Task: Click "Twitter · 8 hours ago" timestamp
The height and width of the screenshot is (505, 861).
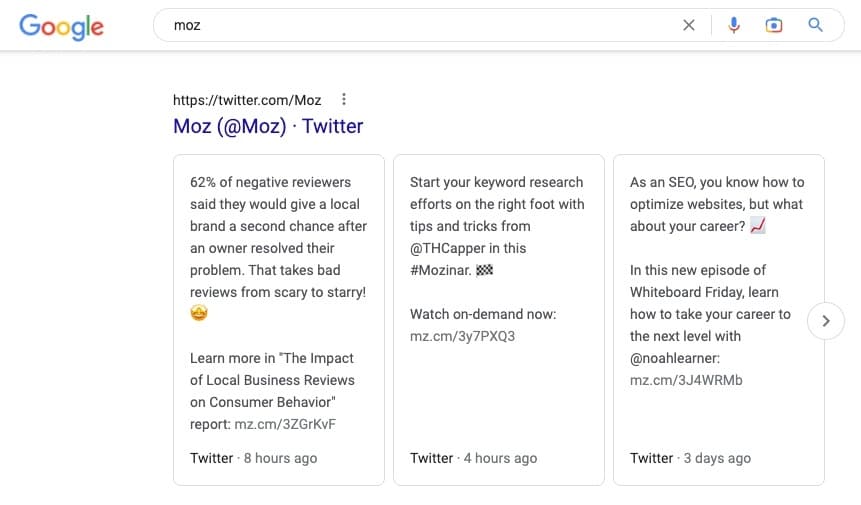Action: pyautogui.click(x=253, y=458)
